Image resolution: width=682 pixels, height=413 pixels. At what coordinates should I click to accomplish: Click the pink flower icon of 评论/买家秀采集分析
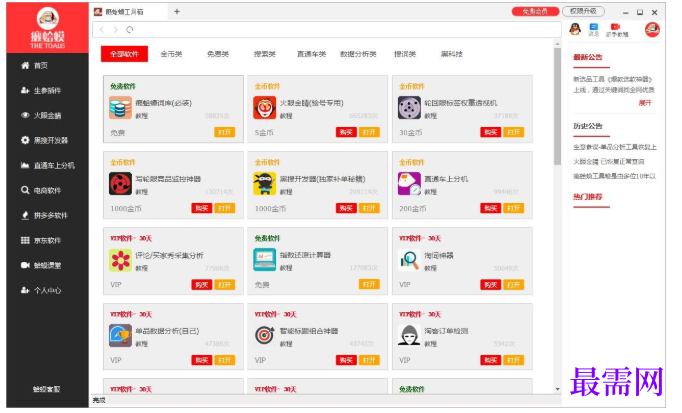[120, 260]
